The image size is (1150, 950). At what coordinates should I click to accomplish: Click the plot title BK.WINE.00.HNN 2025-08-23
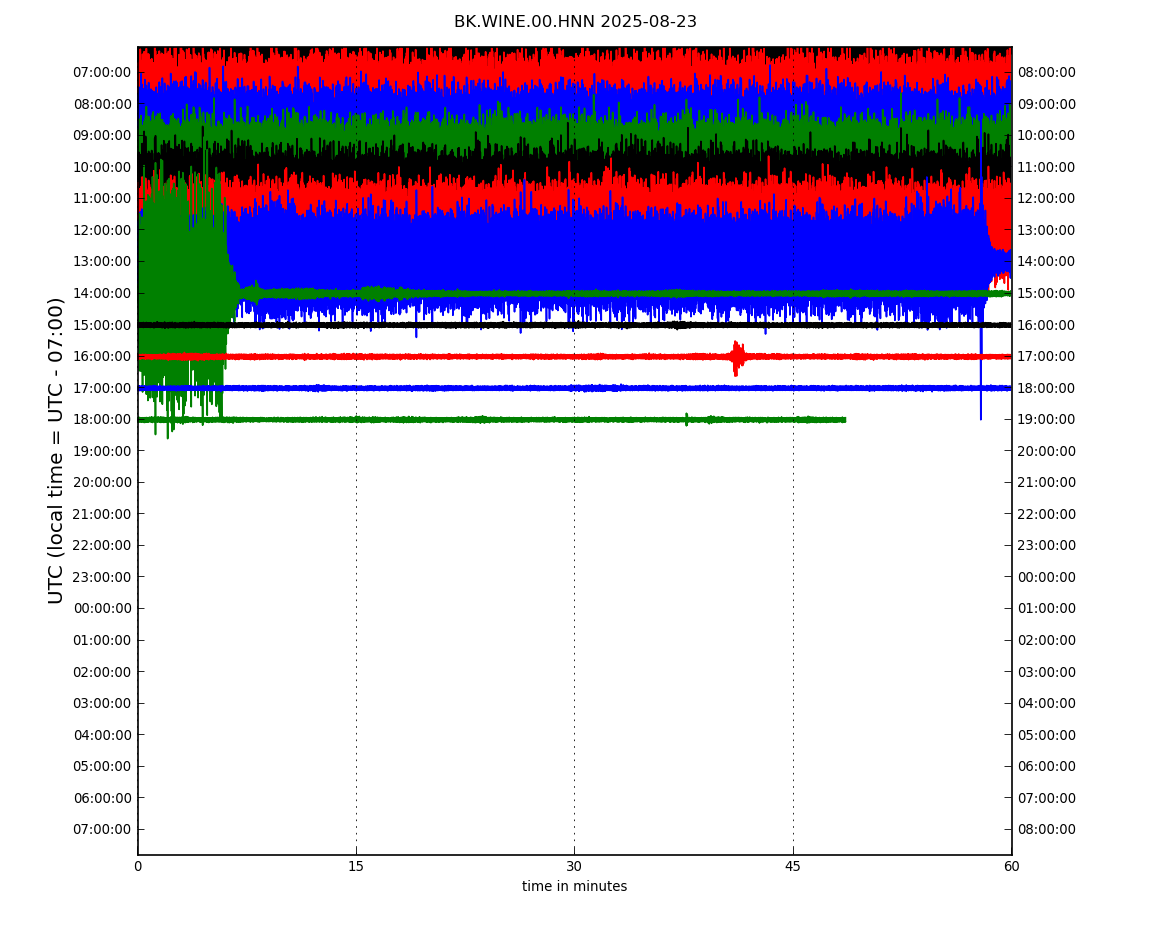tap(575, 22)
